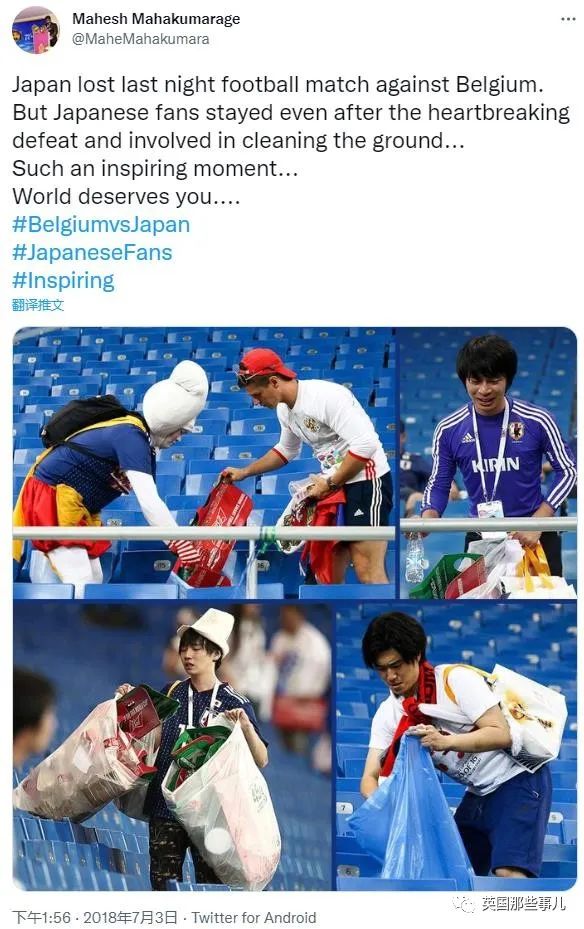Open Mahesh Mahakumarage's profile avatar
Screen dimensions: 584x929
coord(36,30)
